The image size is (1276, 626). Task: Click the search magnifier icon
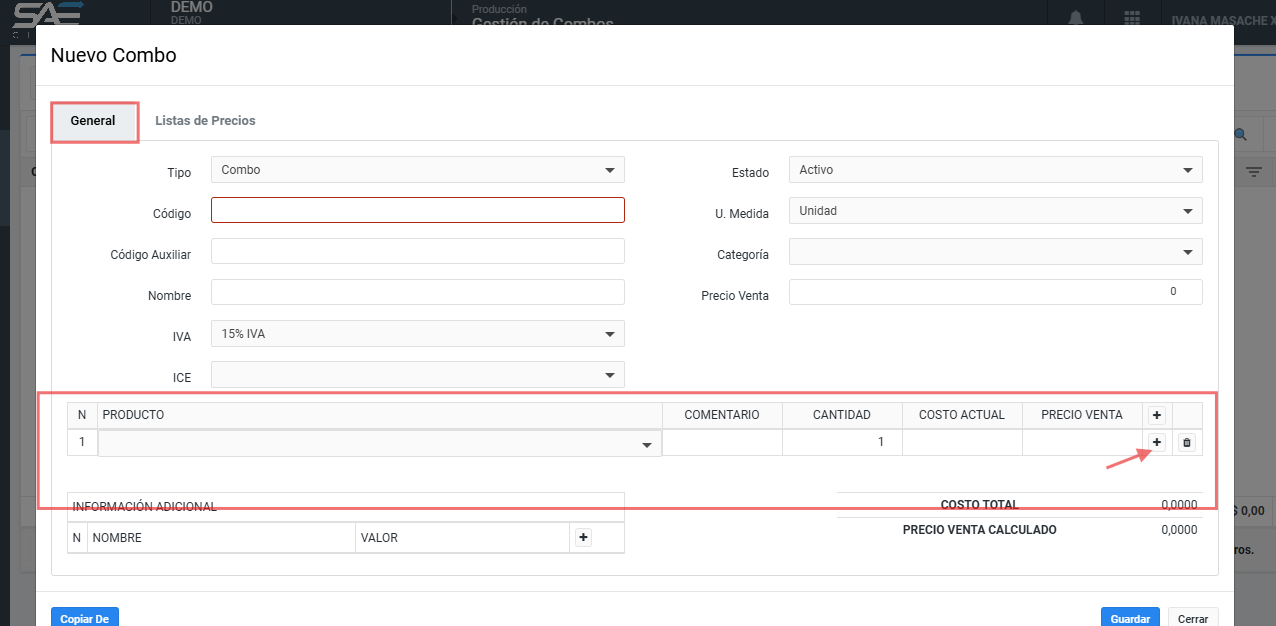click(1241, 134)
